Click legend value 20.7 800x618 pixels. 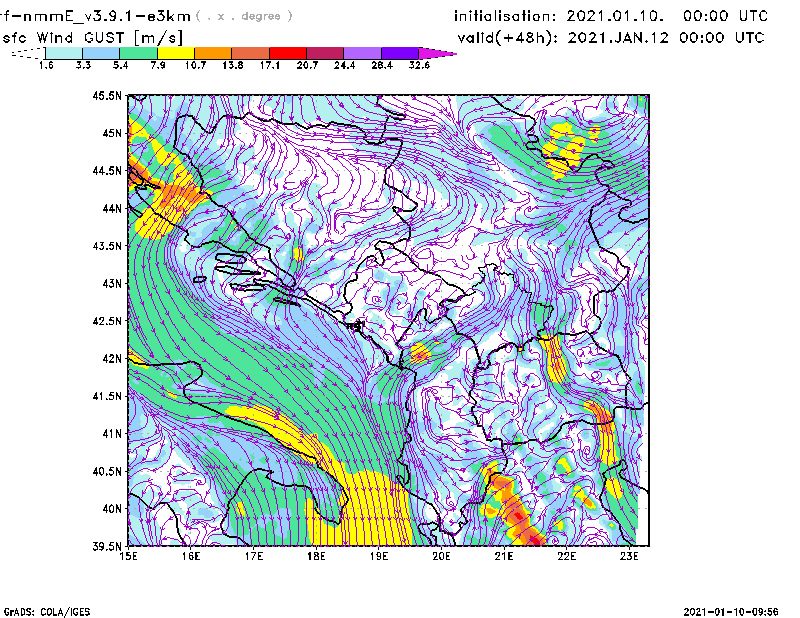click(307, 65)
